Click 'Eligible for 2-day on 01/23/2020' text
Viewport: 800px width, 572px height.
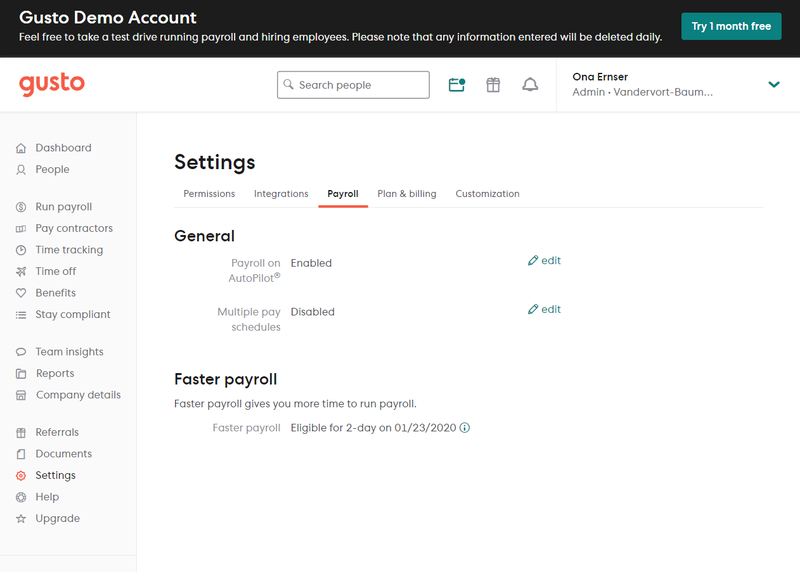[373, 428]
